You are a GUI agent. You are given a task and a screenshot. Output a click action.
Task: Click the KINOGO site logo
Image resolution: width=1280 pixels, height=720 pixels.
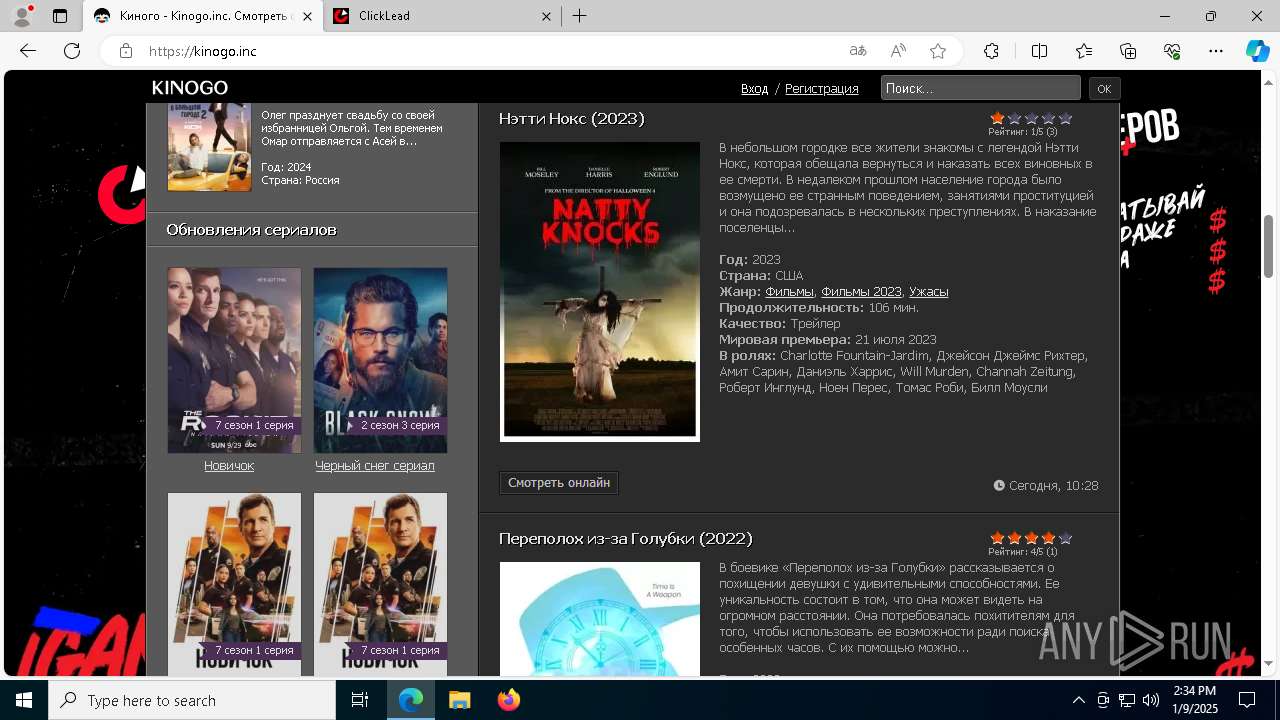pos(190,88)
